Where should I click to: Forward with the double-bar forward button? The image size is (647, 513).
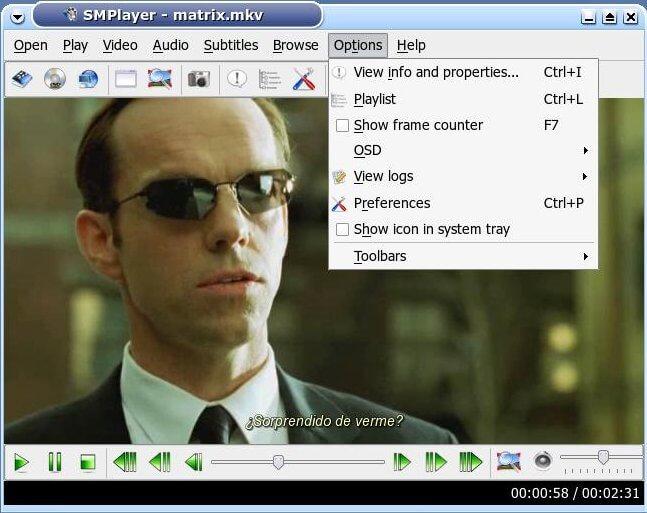click(x=436, y=461)
